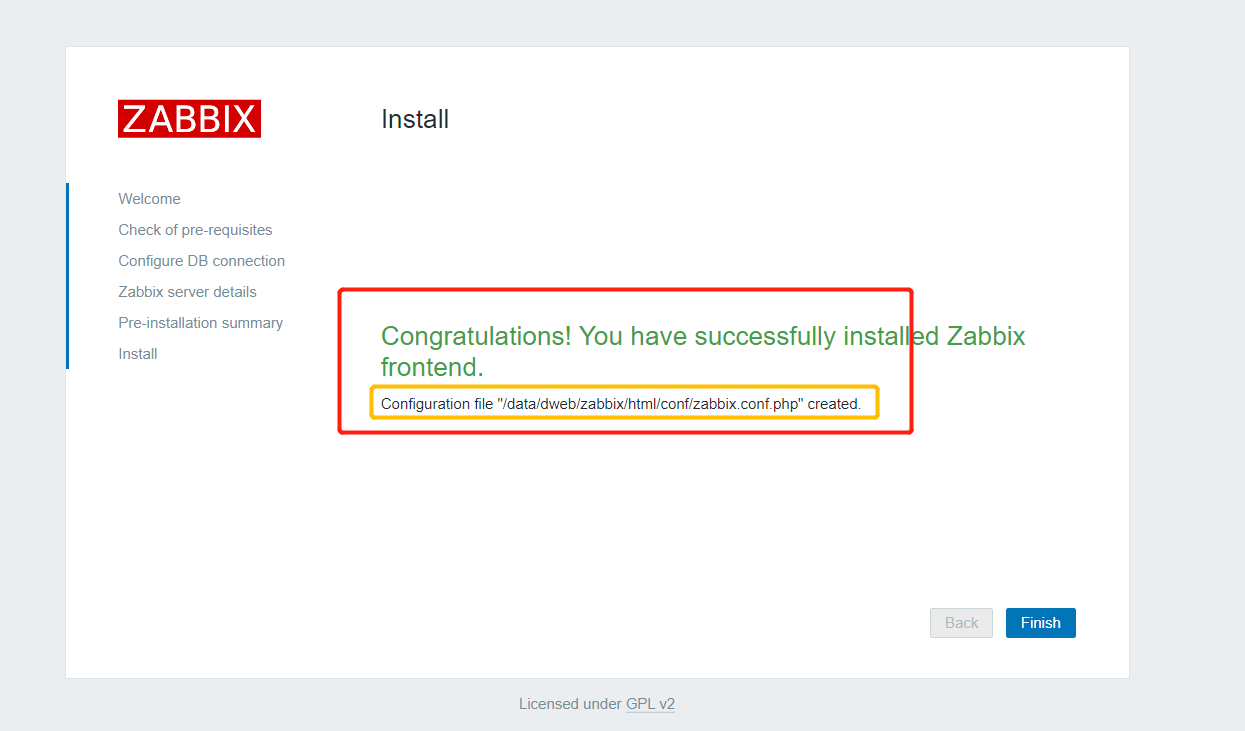Click the greyed-out Back button

tap(961, 623)
